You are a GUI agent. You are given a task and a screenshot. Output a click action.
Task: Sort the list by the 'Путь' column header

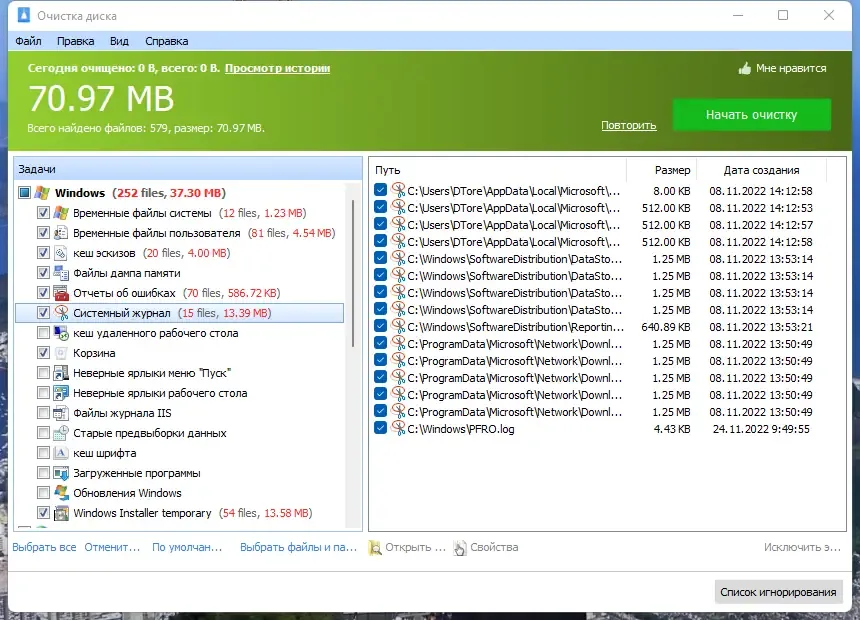(x=498, y=170)
